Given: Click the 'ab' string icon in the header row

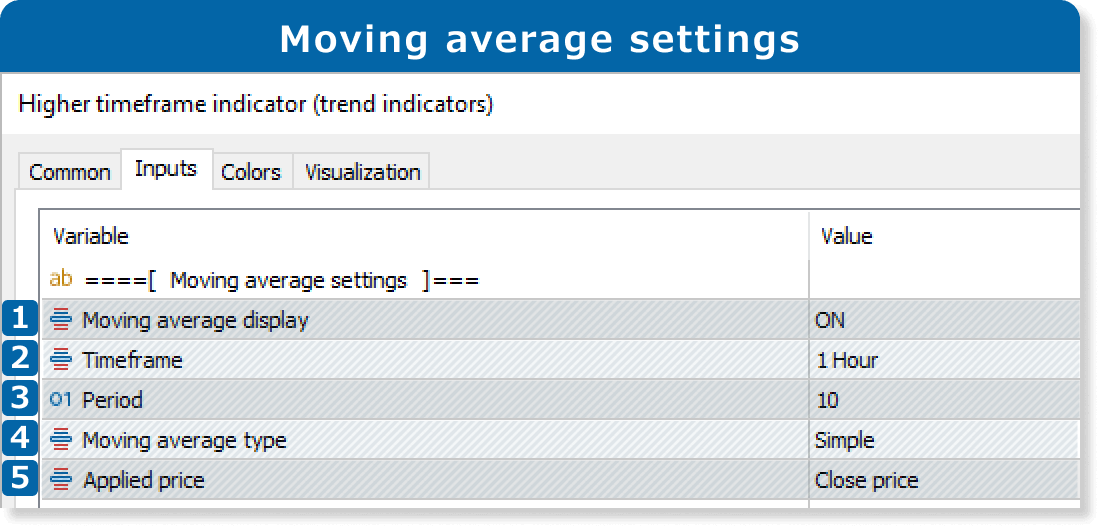Looking at the screenshot, I should (61, 280).
